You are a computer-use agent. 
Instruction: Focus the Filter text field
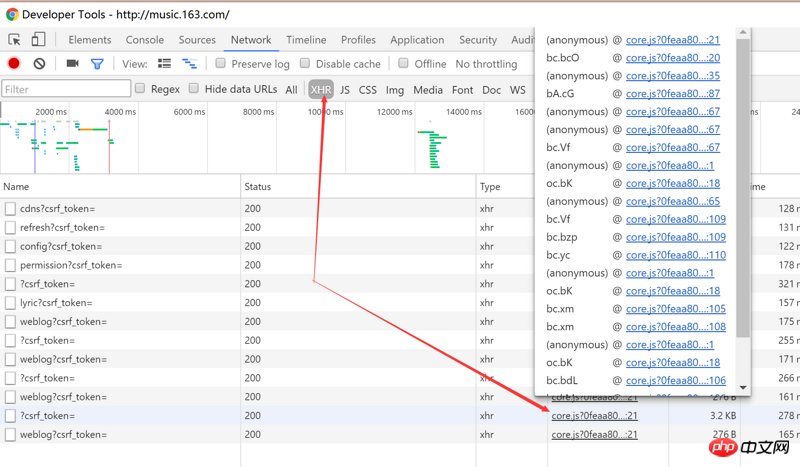66,89
